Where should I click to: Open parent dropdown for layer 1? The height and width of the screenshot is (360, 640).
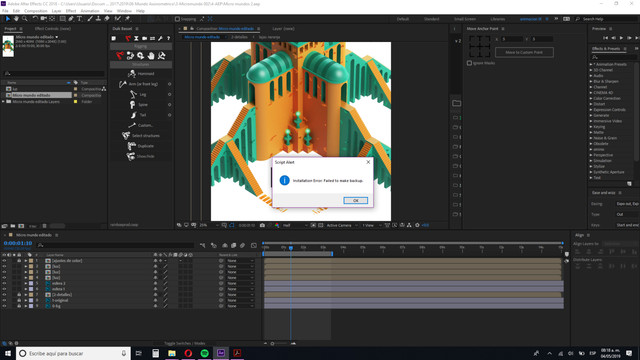click(x=240, y=260)
